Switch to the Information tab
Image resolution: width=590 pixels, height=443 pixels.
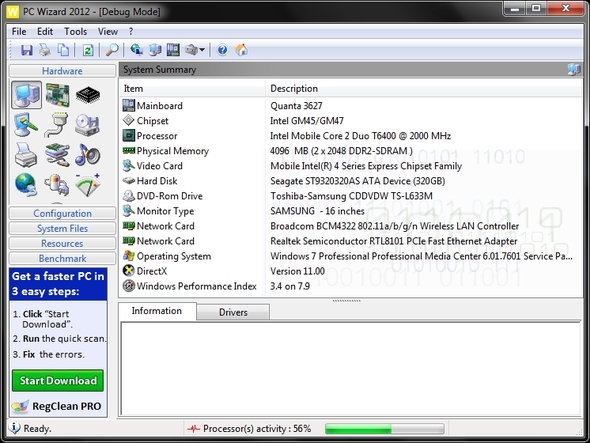(157, 311)
